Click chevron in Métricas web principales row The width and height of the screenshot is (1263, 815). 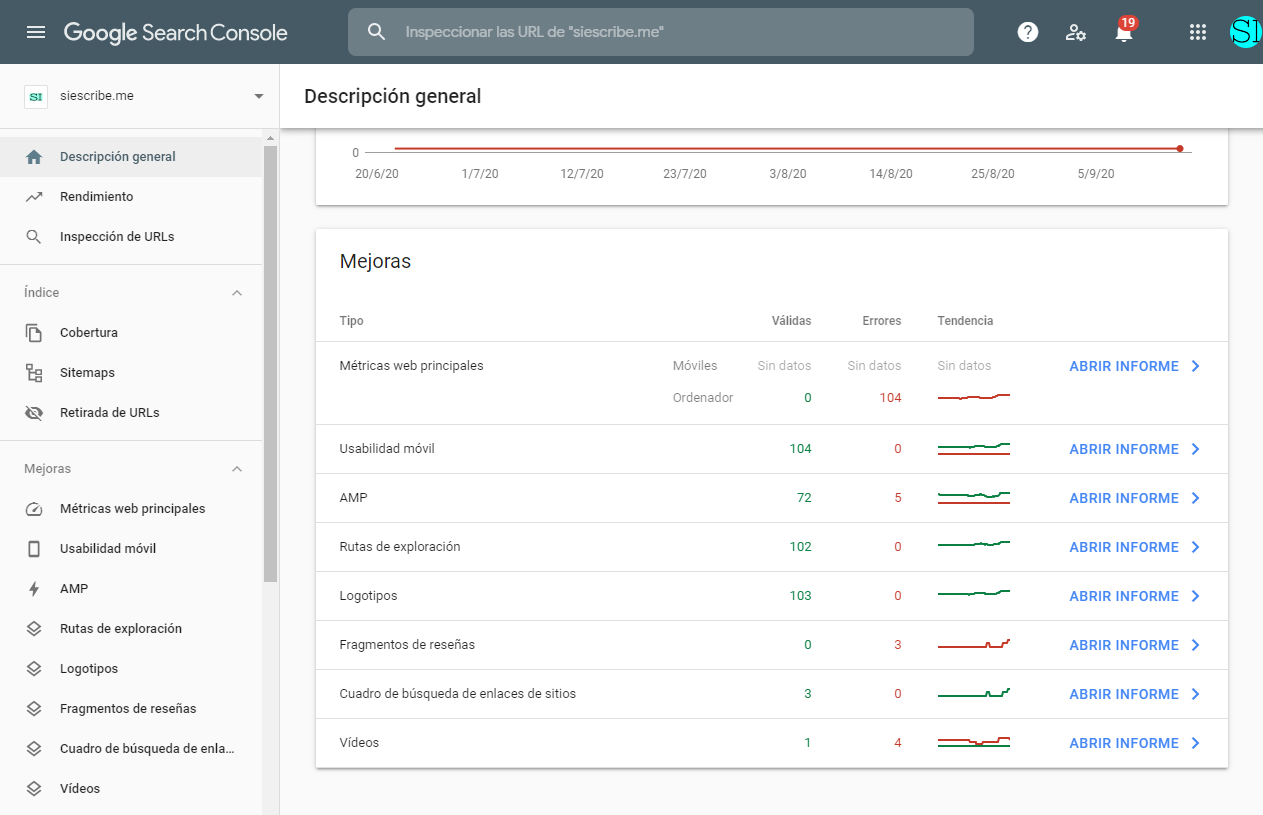pos(1196,366)
